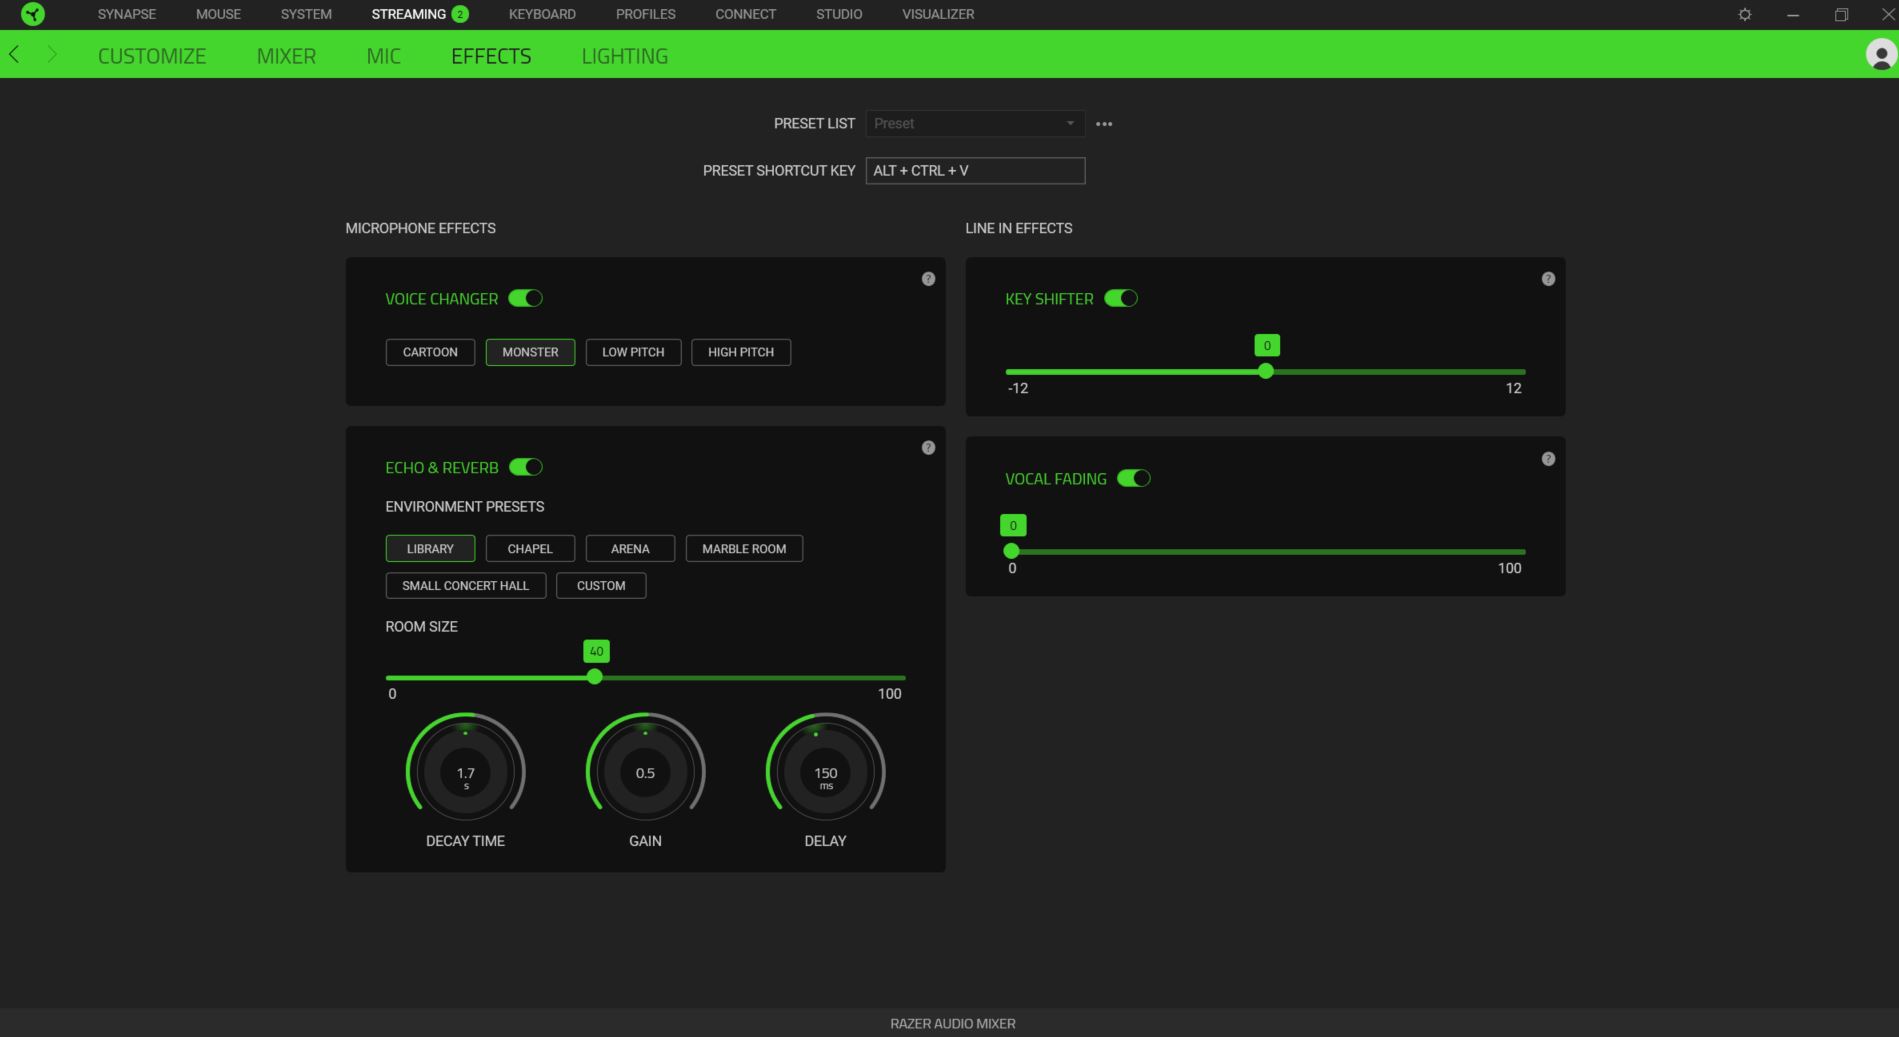Click the Room Size slider handle

pos(595,677)
